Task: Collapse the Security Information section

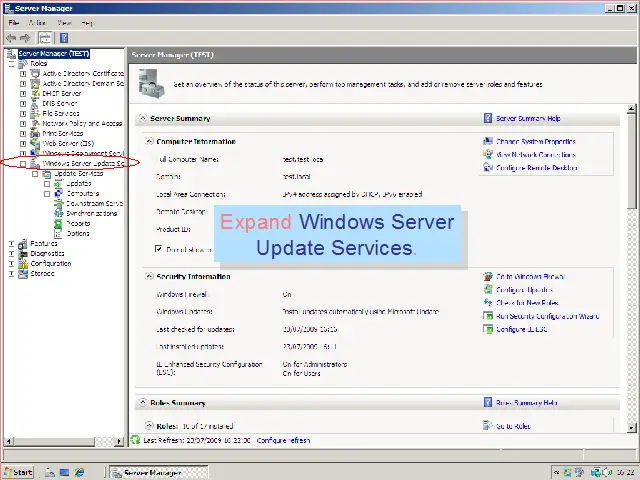Action: [149, 276]
